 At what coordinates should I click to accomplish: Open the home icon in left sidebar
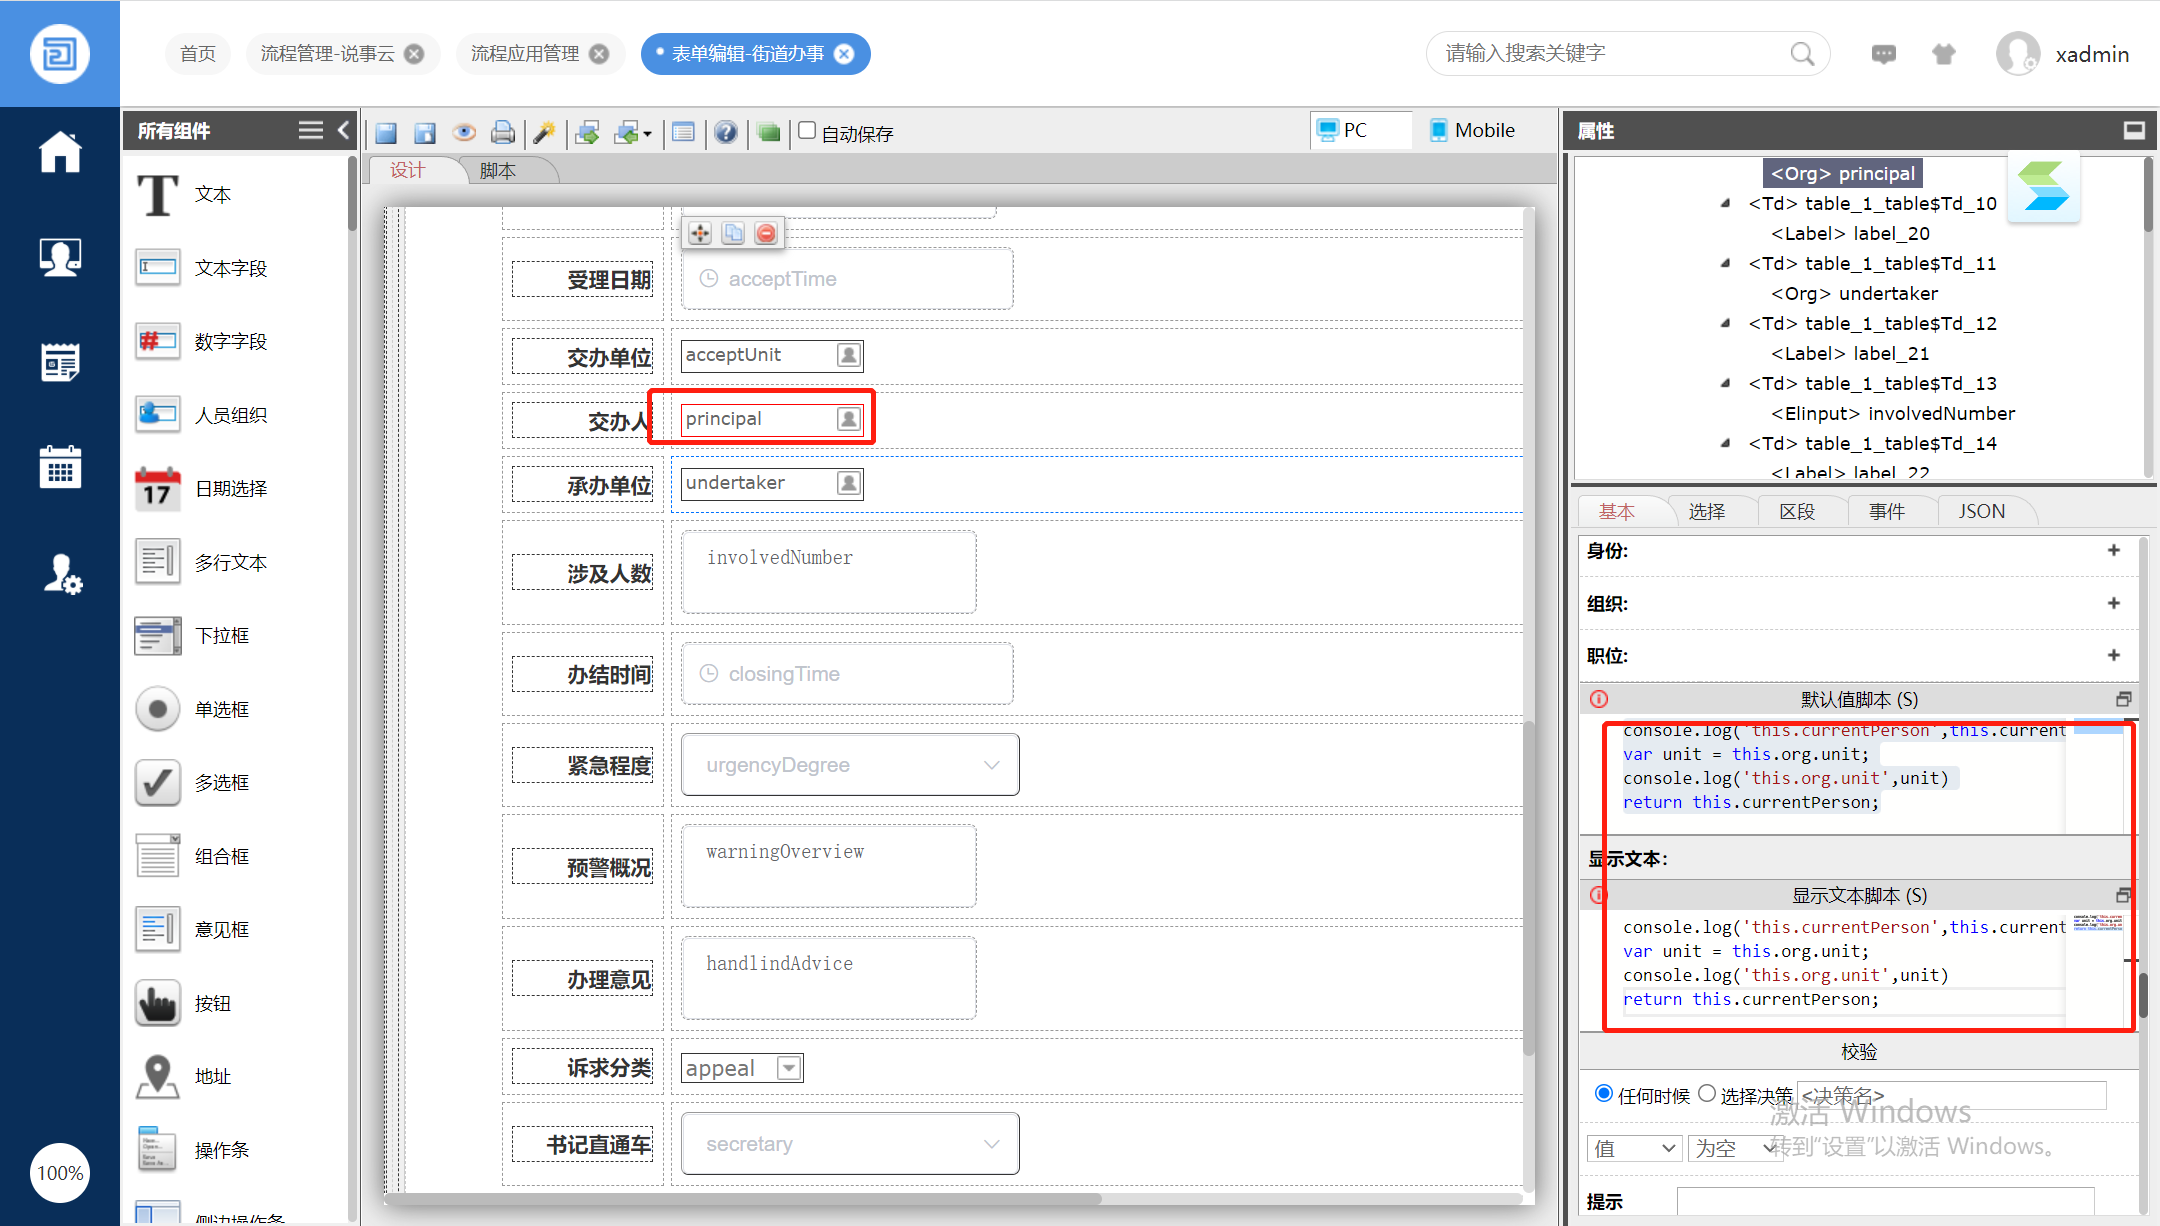[x=60, y=153]
